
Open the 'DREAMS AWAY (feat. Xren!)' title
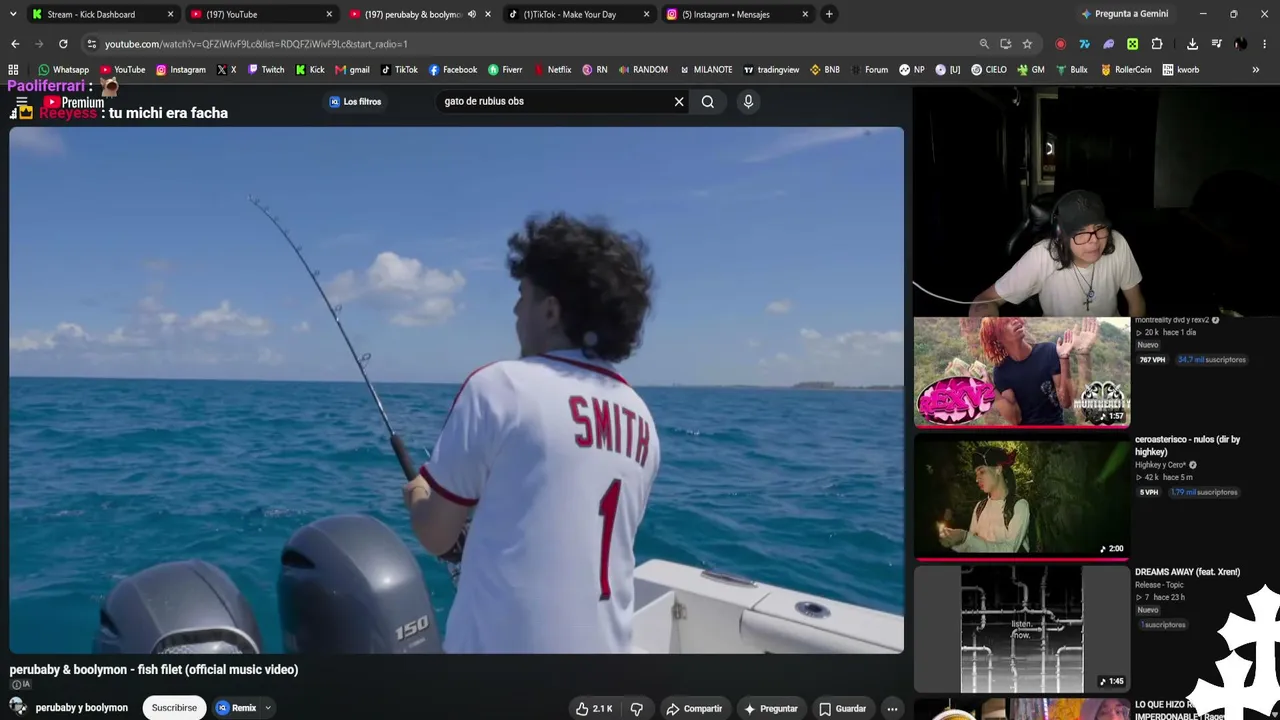(x=1187, y=572)
